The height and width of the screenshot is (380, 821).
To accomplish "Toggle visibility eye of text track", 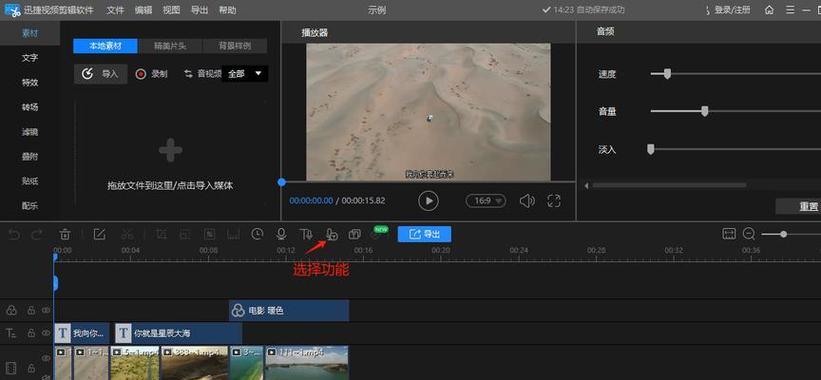I will coord(46,333).
